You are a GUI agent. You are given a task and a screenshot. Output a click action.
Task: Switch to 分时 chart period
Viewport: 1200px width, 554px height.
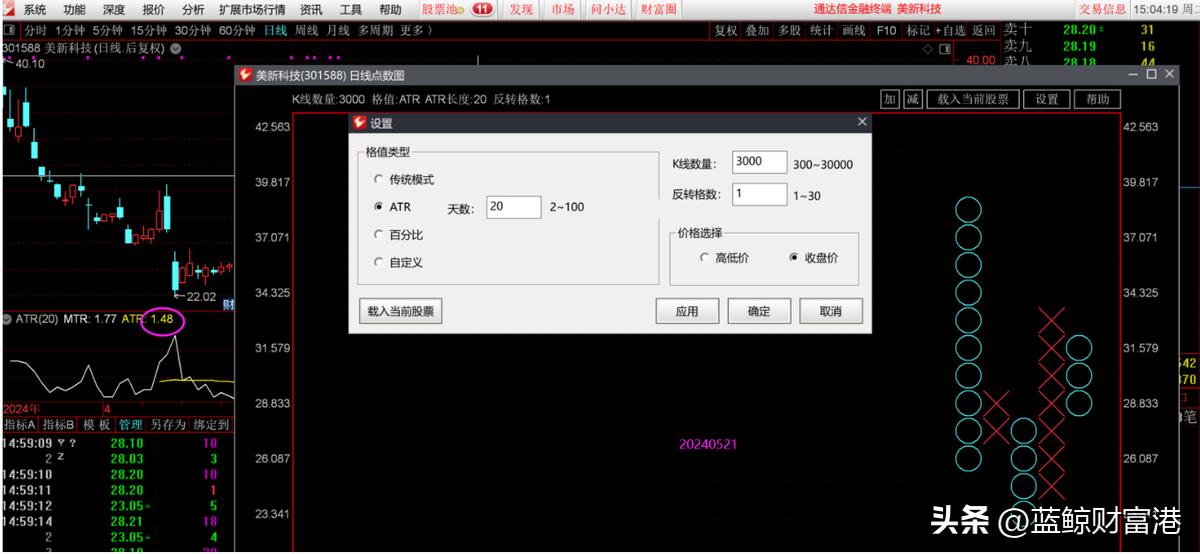coord(35,30)
